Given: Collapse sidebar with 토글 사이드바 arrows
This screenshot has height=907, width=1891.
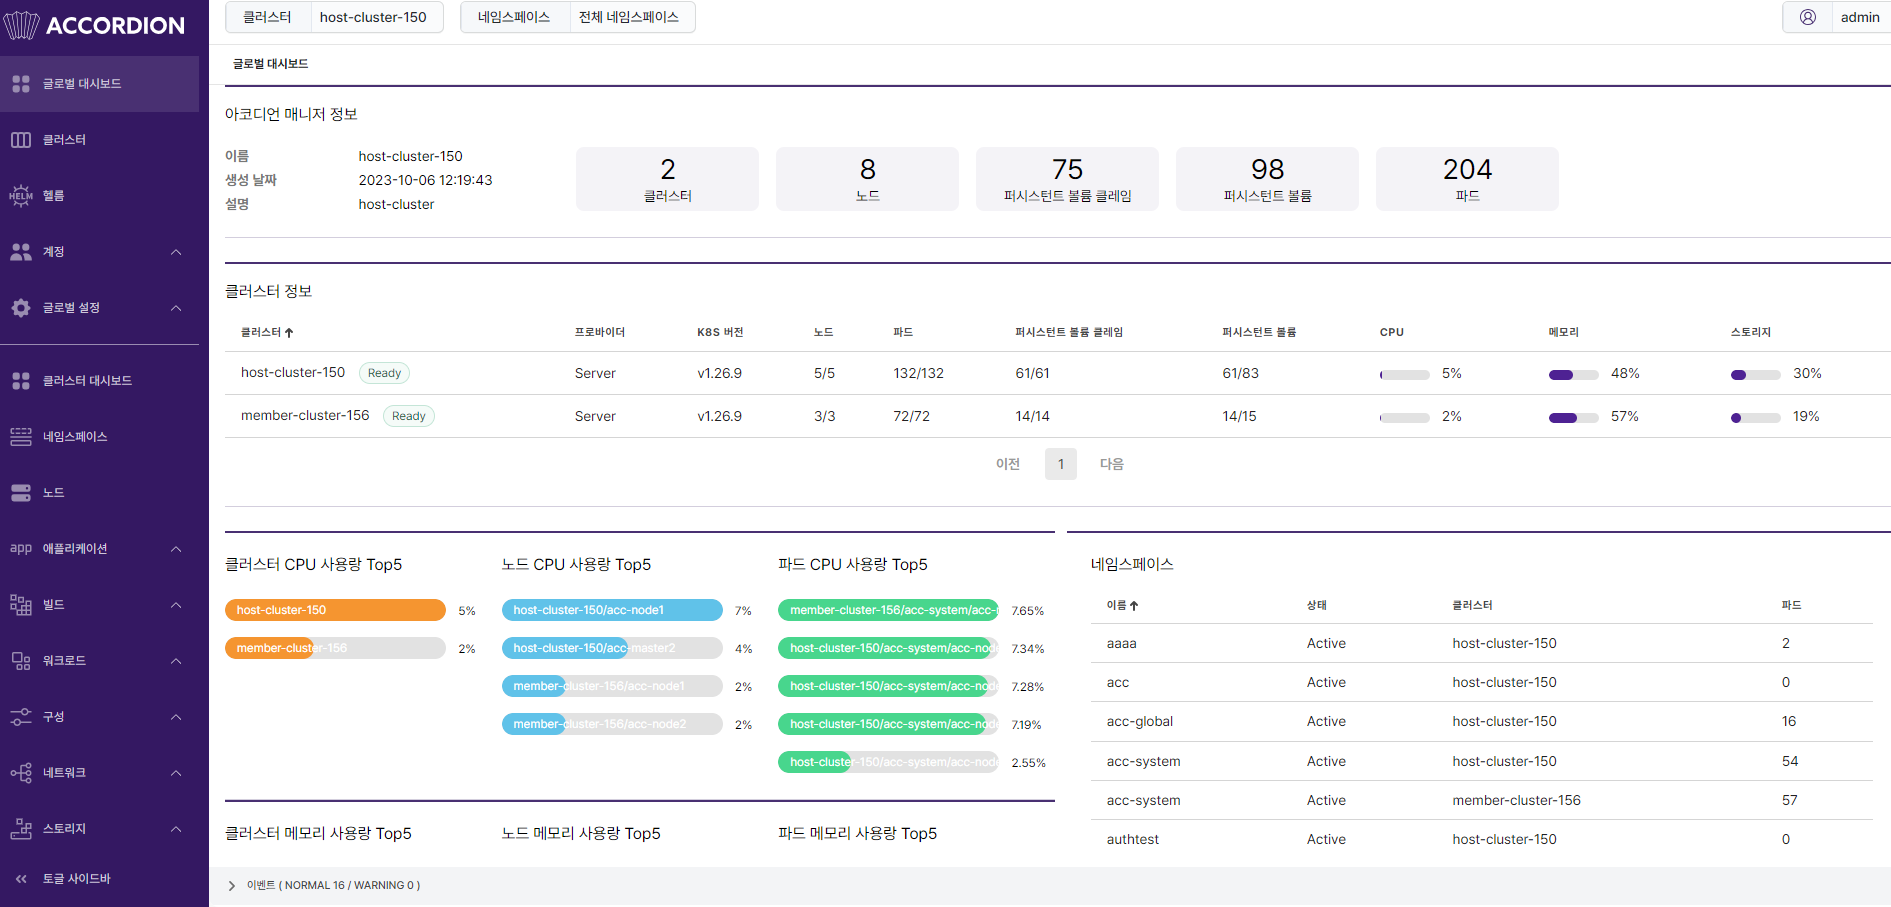Looking at the screenshot, I should 21,879.
